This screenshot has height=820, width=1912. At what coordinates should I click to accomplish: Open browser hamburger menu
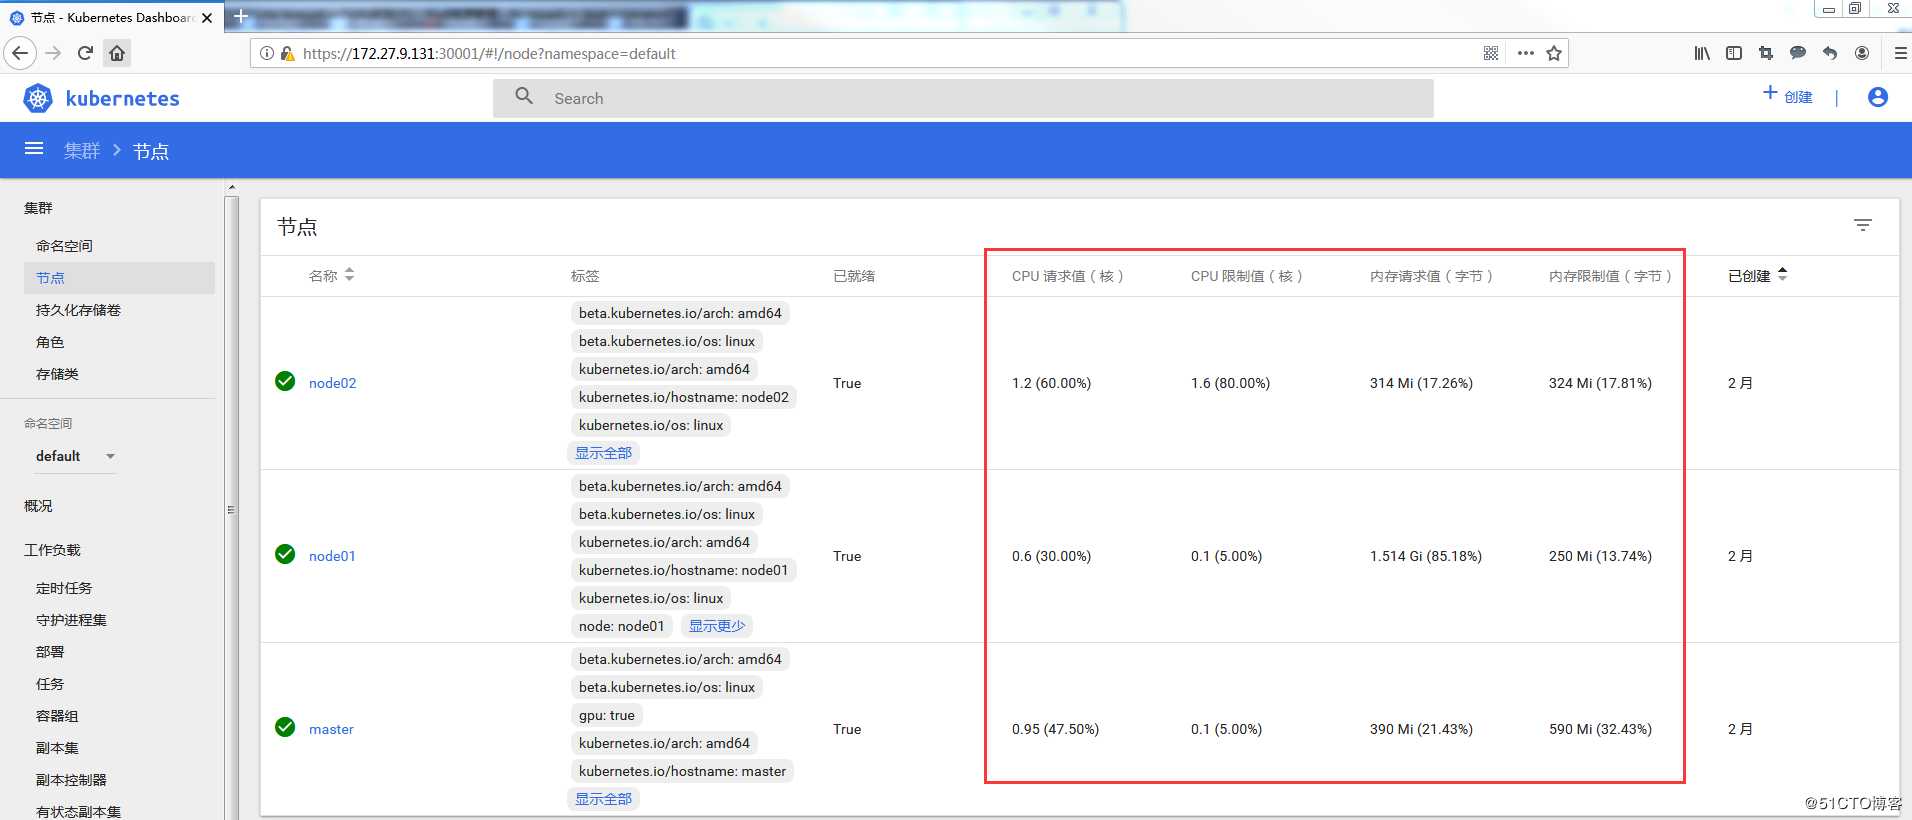[1900, 53]
